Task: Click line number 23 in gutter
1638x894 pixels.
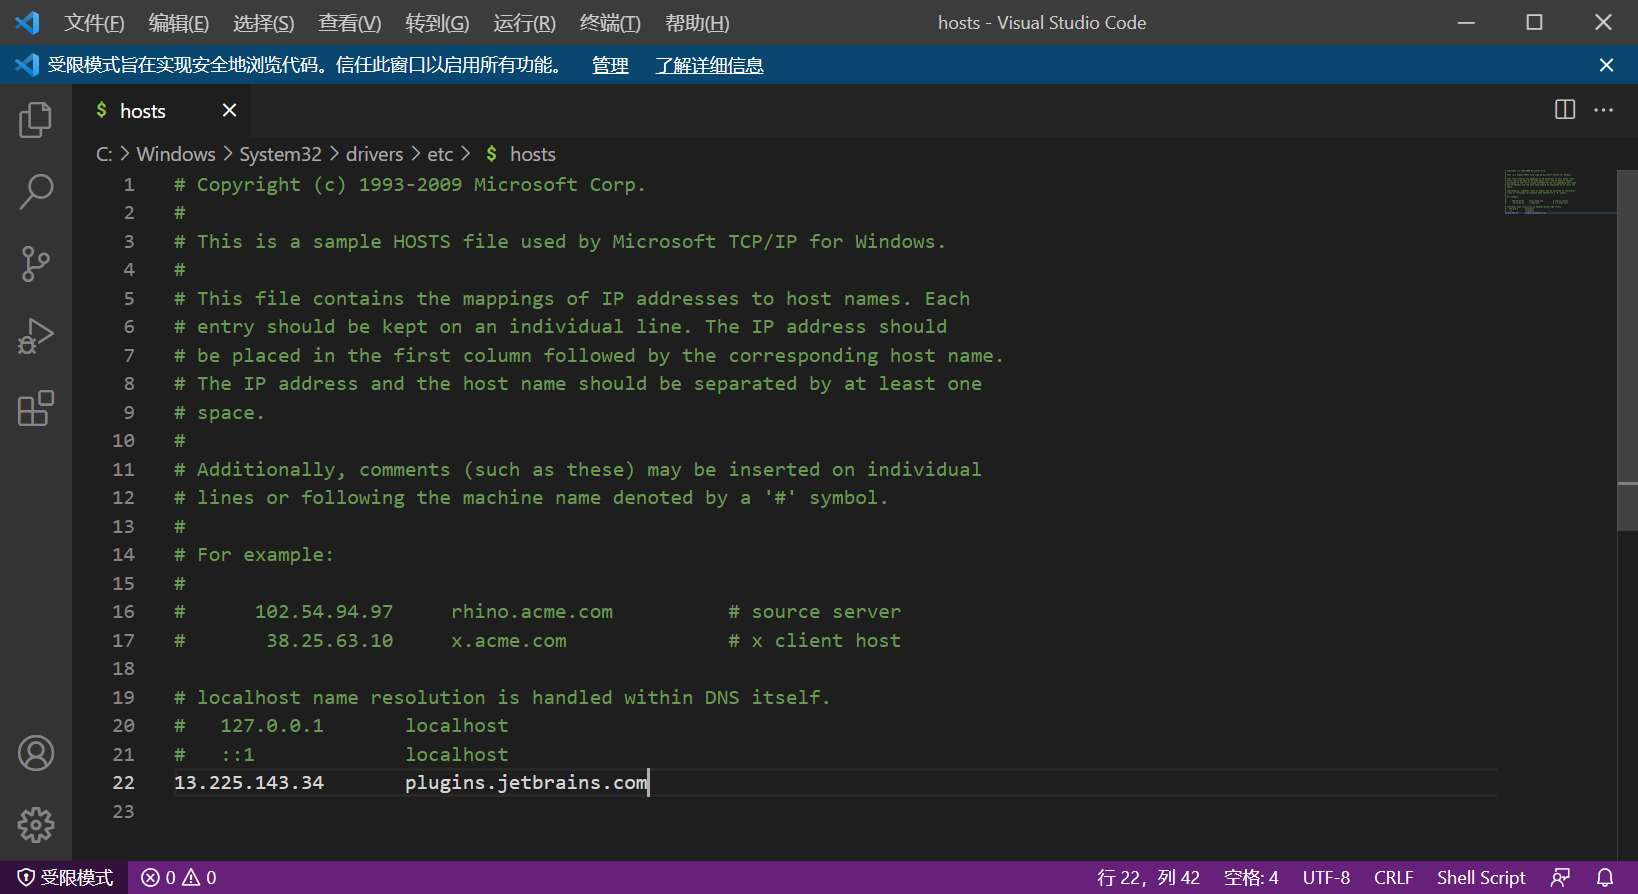Action: point(123,812)
